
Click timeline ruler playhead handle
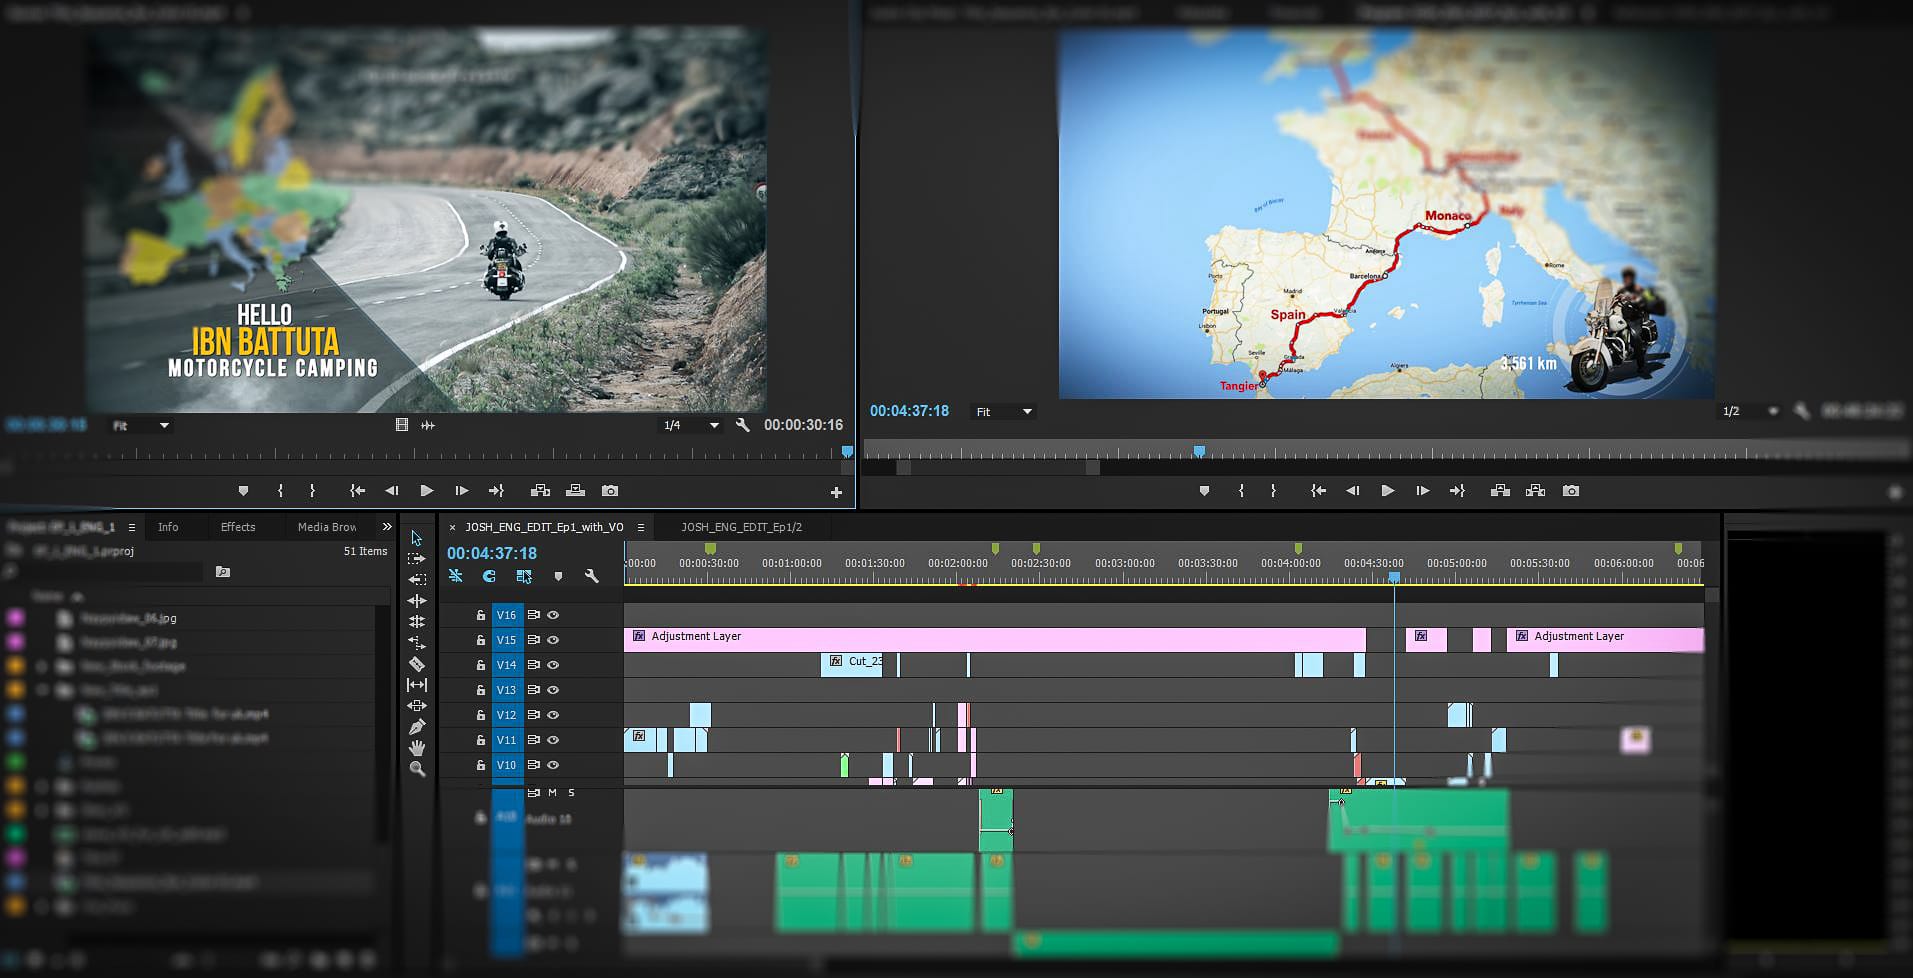[x=1394, y=577]
